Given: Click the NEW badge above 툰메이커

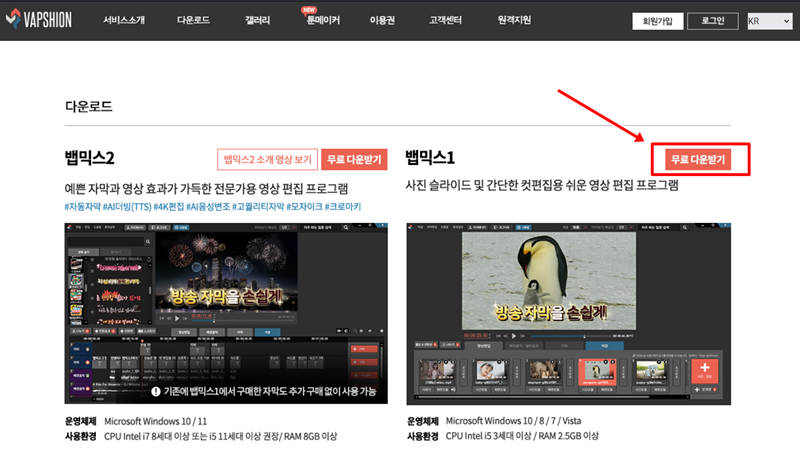Looking at the screenshot, I should (x=309, y=10).
